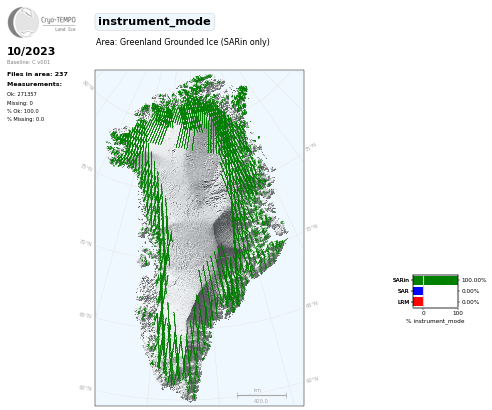Click the 100.00% SARin value
Image resolution: width=492 pixels, height=410 pixels.
click(474, 280)
